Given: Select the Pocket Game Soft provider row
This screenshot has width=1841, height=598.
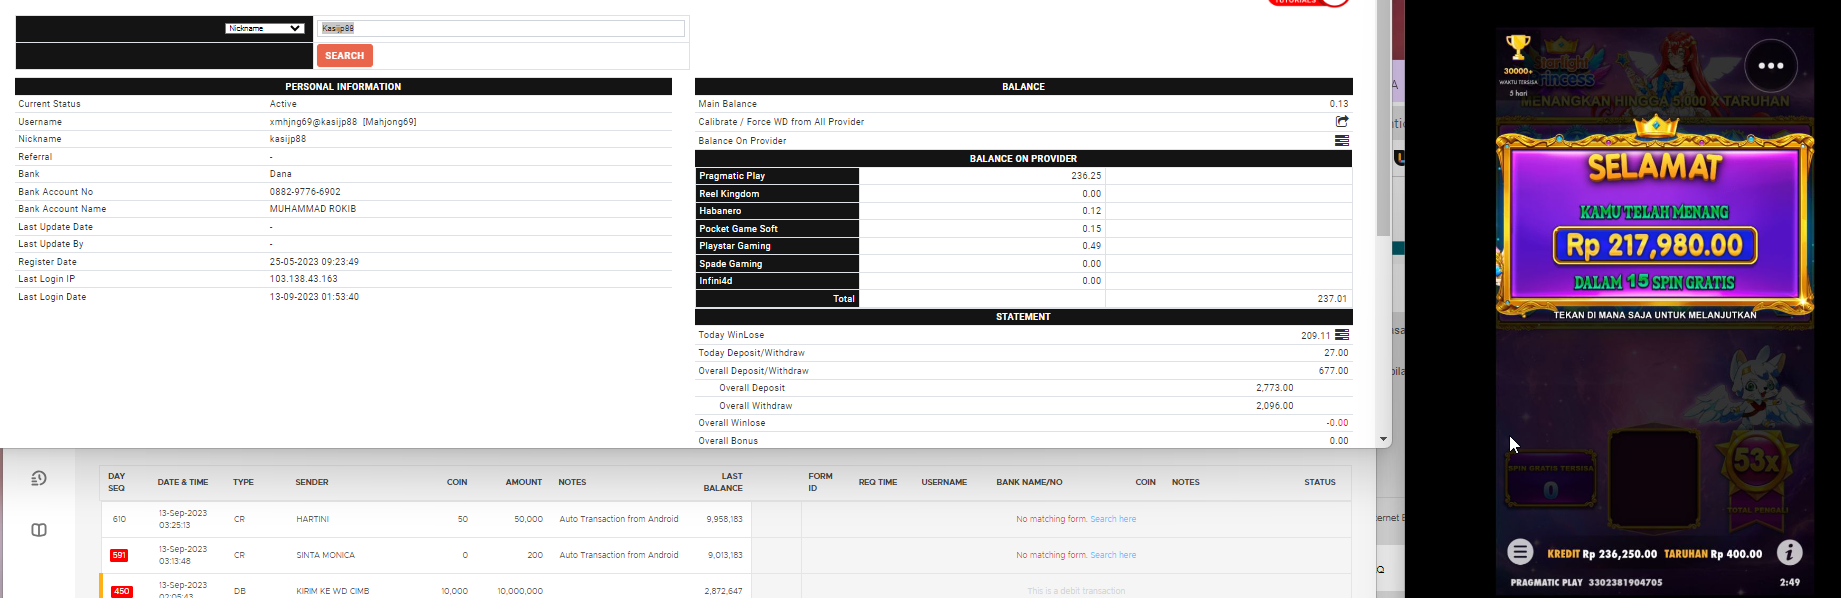Looking at the screenshot, I should (1023, 229).
